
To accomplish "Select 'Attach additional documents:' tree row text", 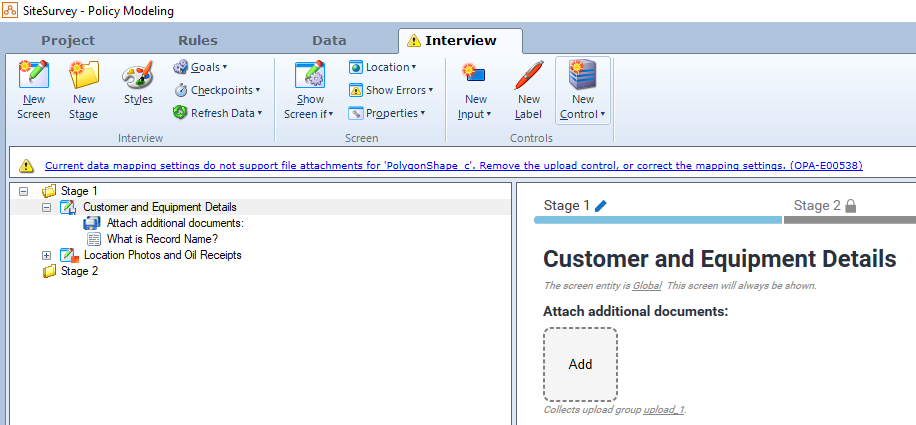I will coord(175,223).
